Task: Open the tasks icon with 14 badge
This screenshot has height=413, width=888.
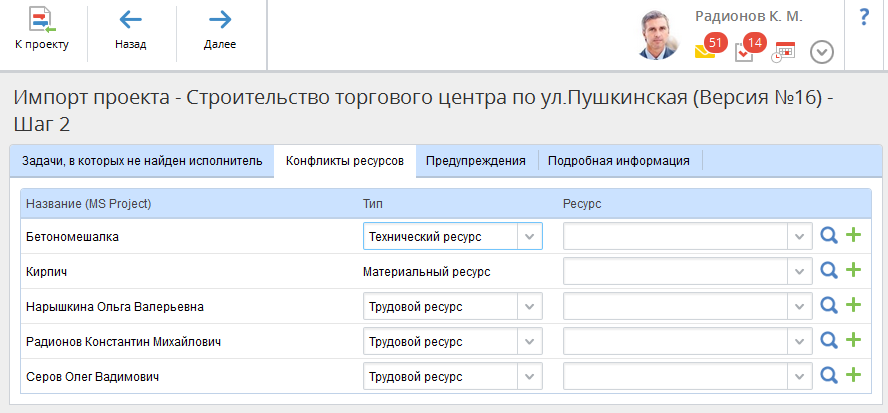Action: pyautogui.click(x=745, y=50)
